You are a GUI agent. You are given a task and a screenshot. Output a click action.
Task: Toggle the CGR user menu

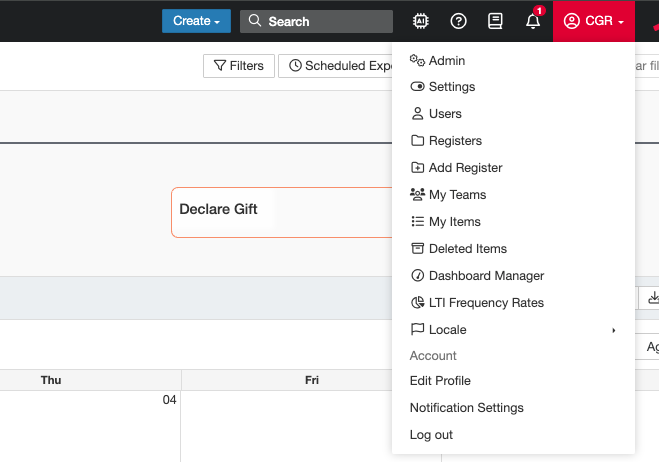593,21
